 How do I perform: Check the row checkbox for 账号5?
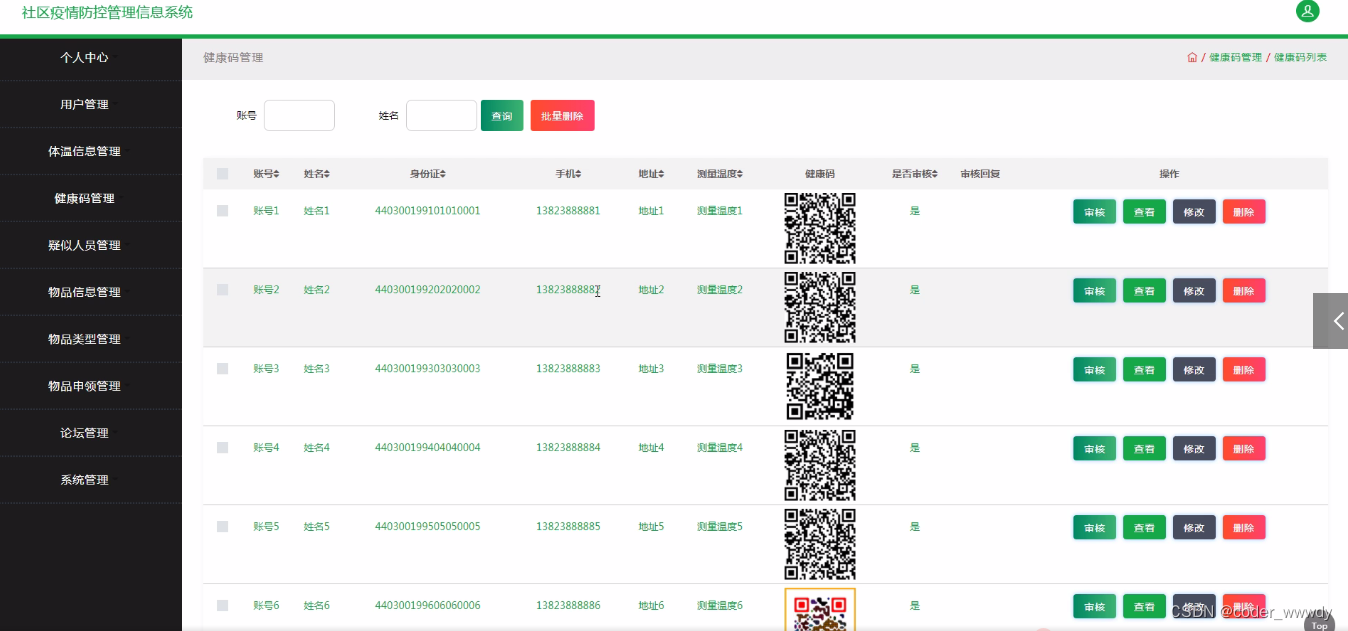(223, 527)
